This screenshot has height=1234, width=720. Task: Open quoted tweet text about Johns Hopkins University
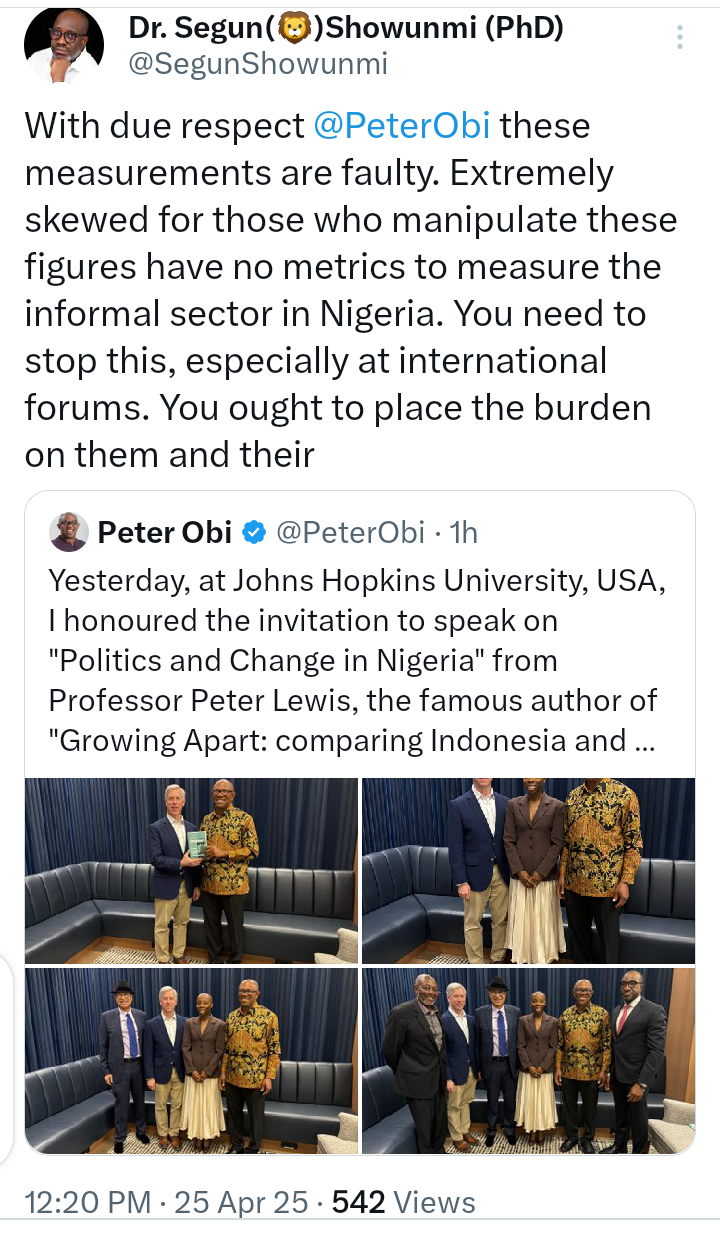click(x=353, y=661)
